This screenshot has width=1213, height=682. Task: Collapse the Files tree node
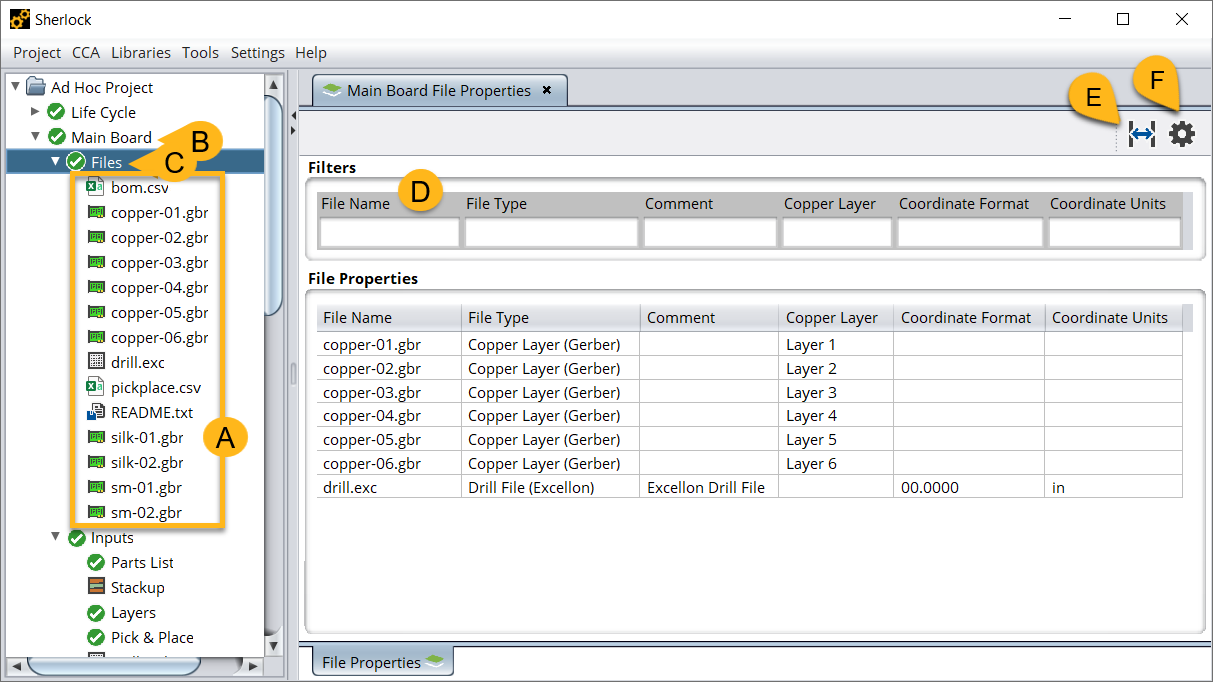click(x=55, y=161)
